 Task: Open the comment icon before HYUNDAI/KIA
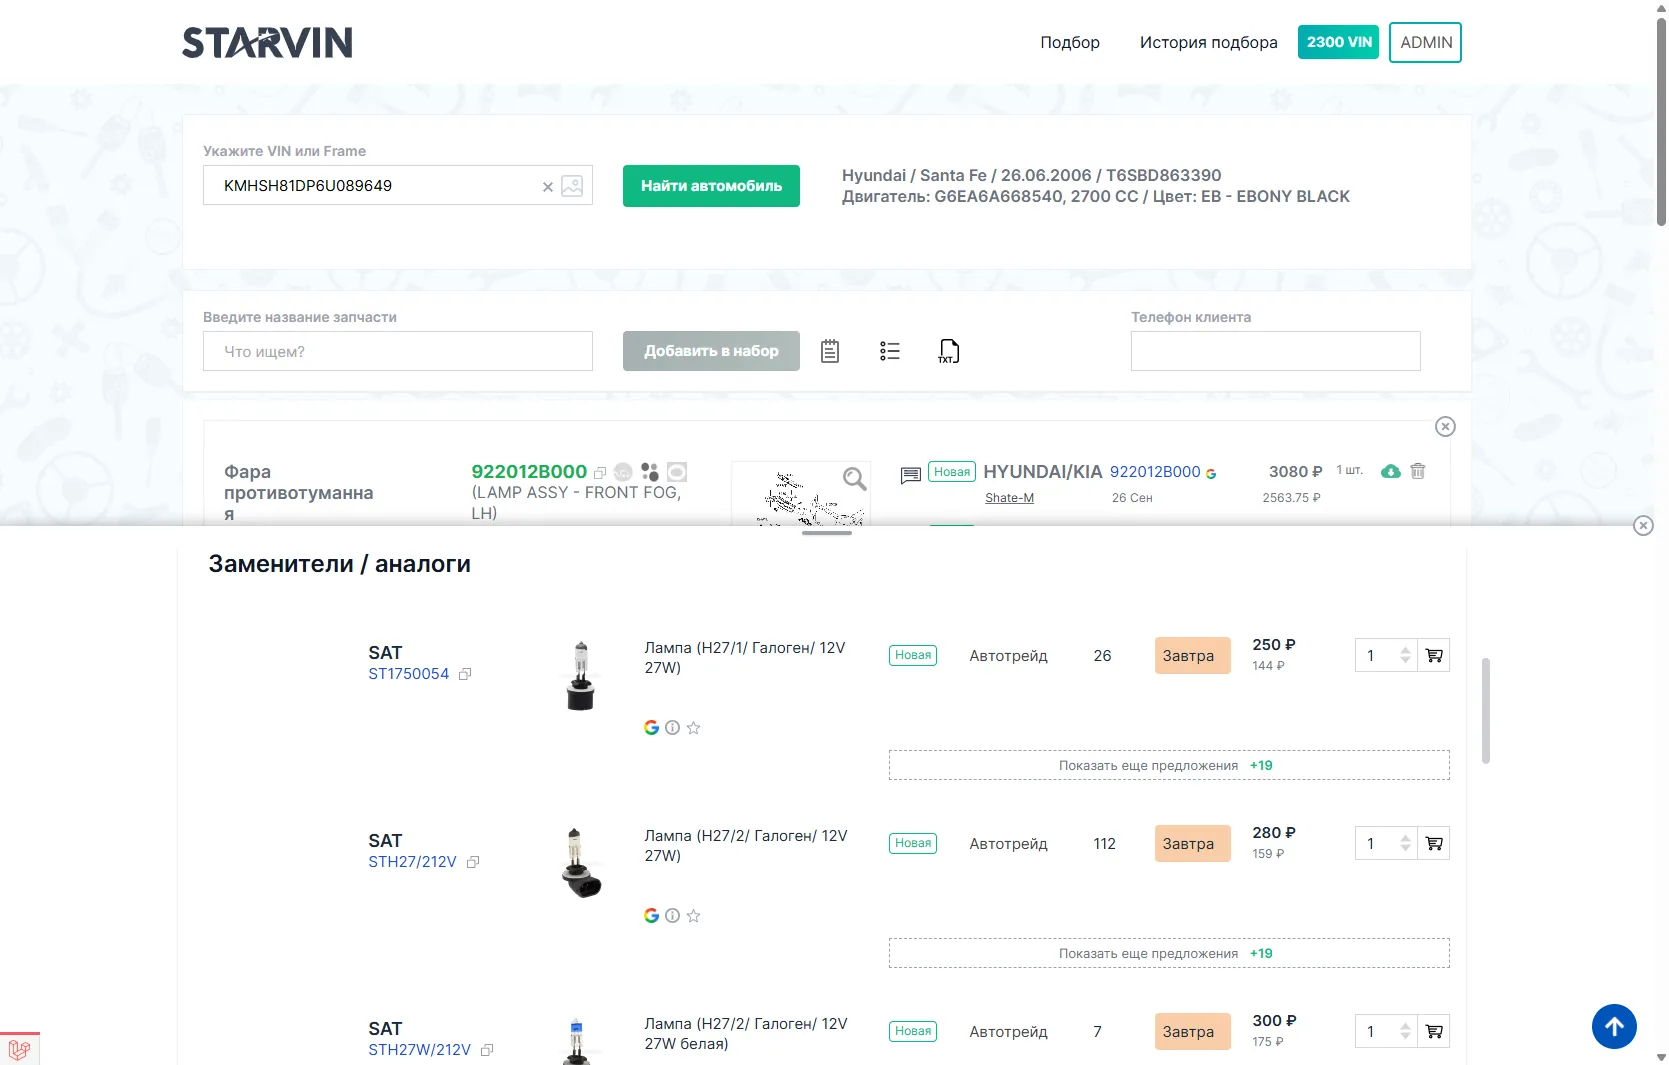pyautogui.click(x=910, y=475)
